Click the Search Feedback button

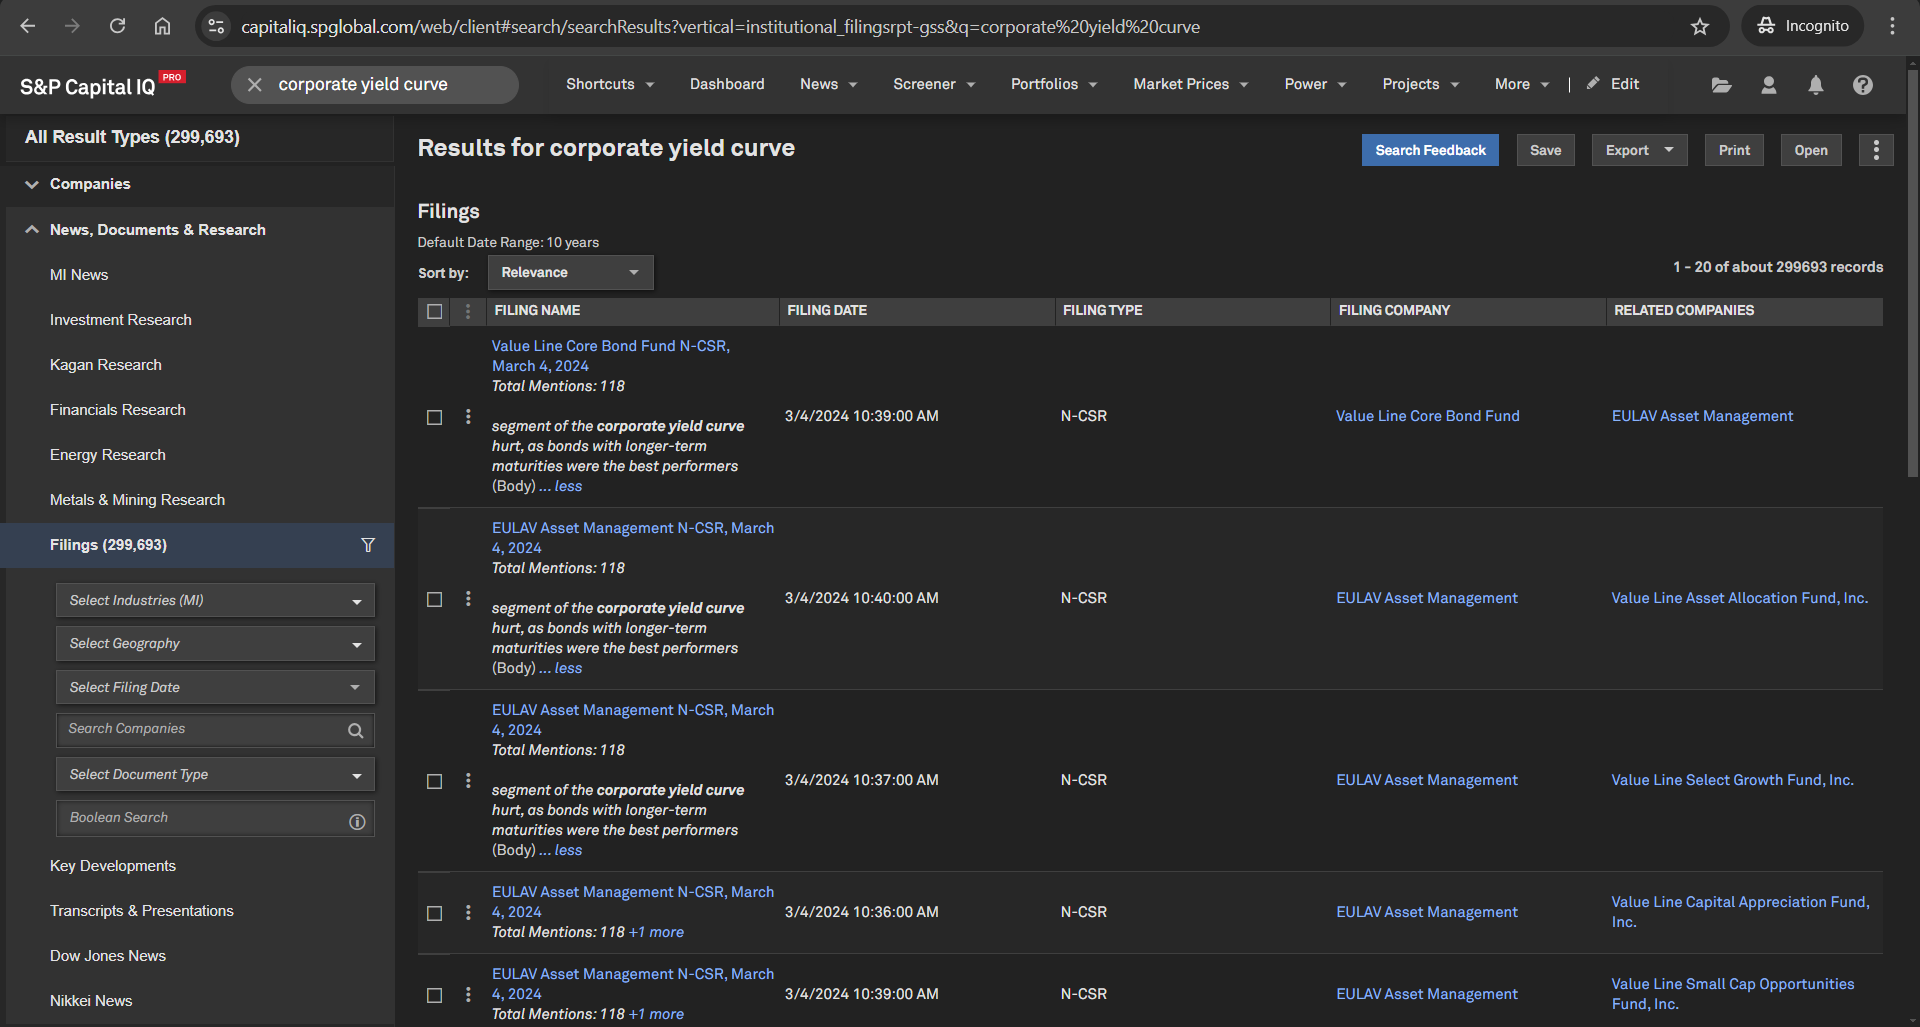click(1429, 150)
